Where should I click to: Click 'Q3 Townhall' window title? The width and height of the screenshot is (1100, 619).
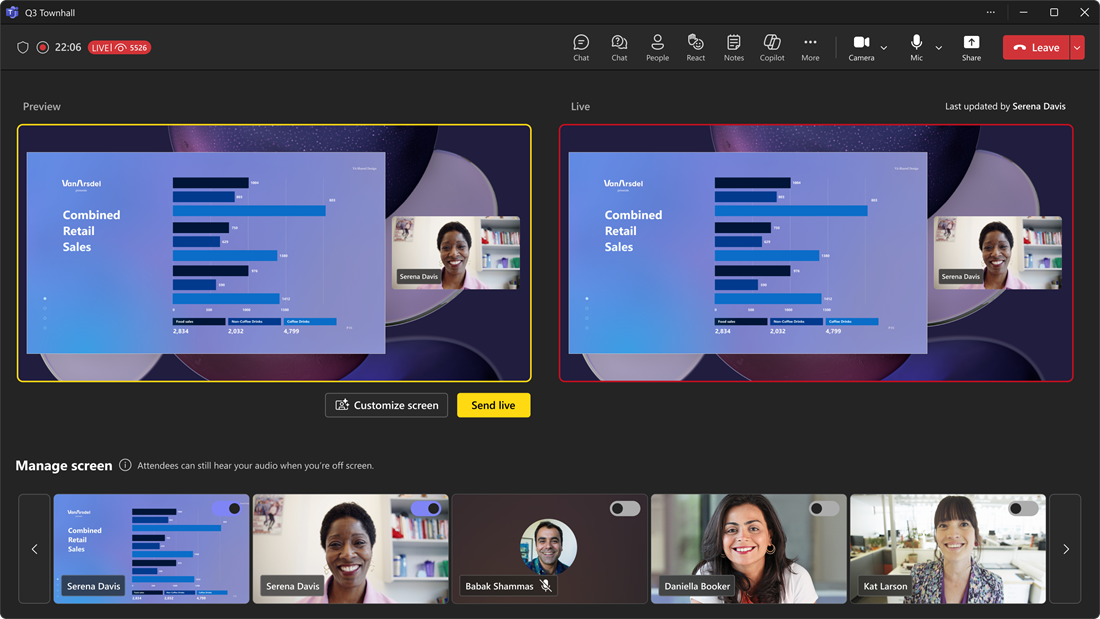point(50,13)
